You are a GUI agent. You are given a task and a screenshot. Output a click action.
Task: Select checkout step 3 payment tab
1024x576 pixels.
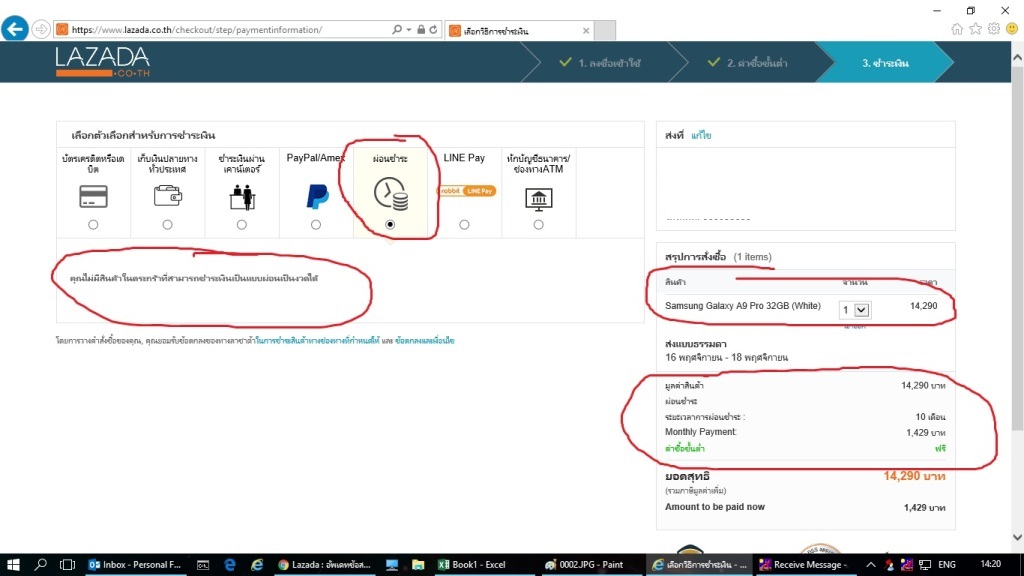(x=885, y=63)
